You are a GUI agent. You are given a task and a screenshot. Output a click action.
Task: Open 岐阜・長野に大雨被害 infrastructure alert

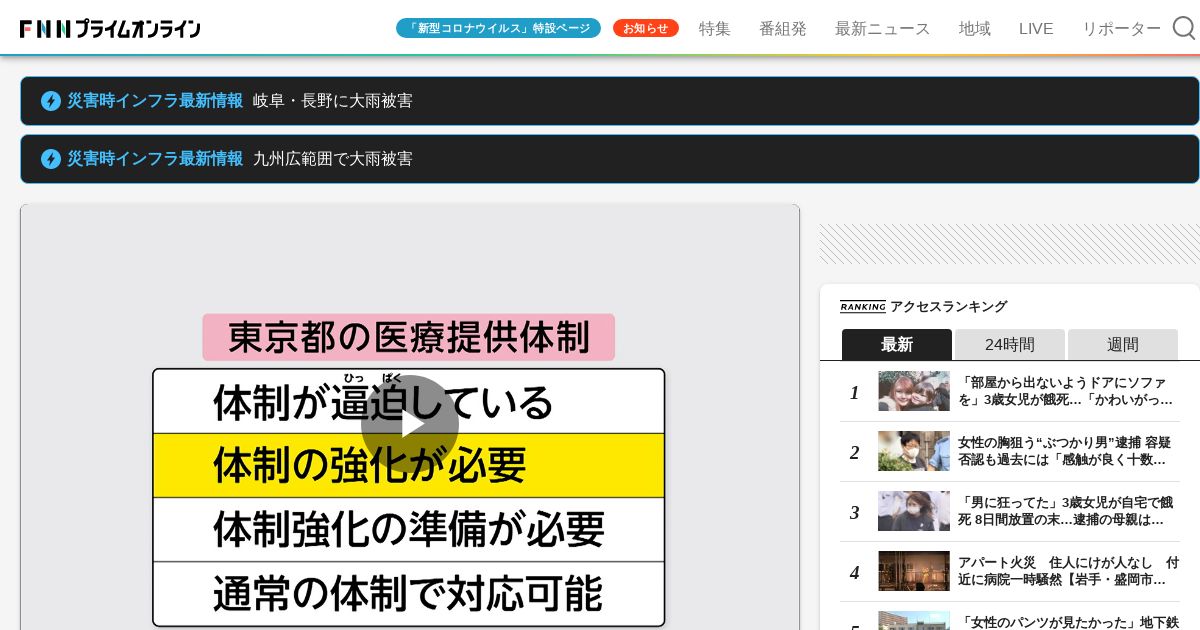[x=610, y=101]
